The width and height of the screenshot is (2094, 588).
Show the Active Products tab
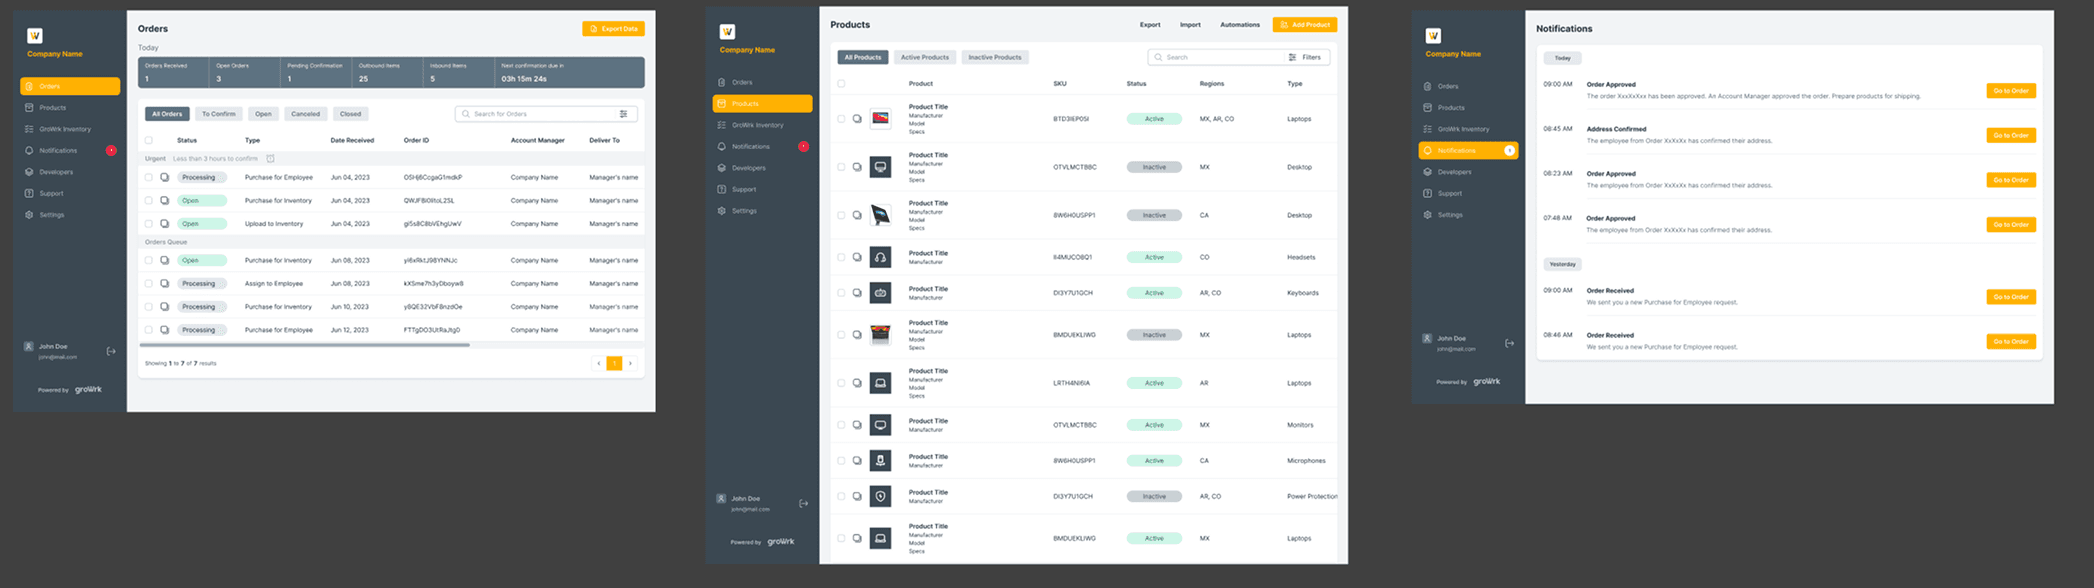pyautogui.click(x=925, y=57)
